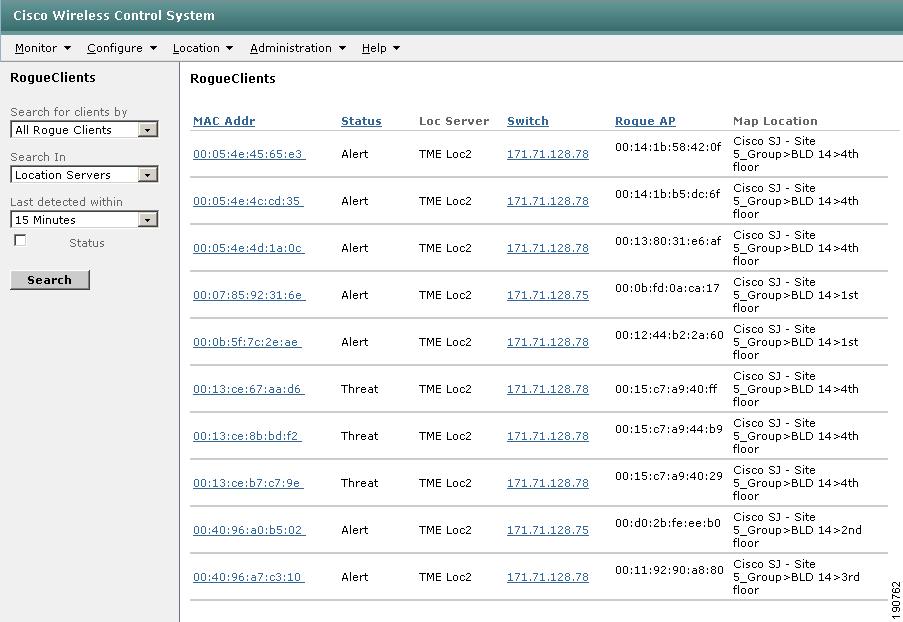This screenshot has height=622, width=903.
Task: Open switch 171.71.128.78 for client 00:0b:5f:7c:2e:ae
Action: 548,342
